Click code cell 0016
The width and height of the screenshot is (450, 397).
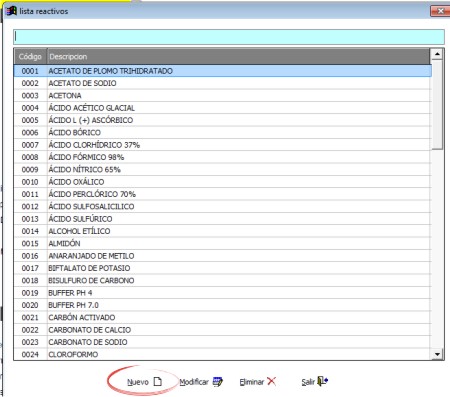pyautogui.click(x=30, y=256)
